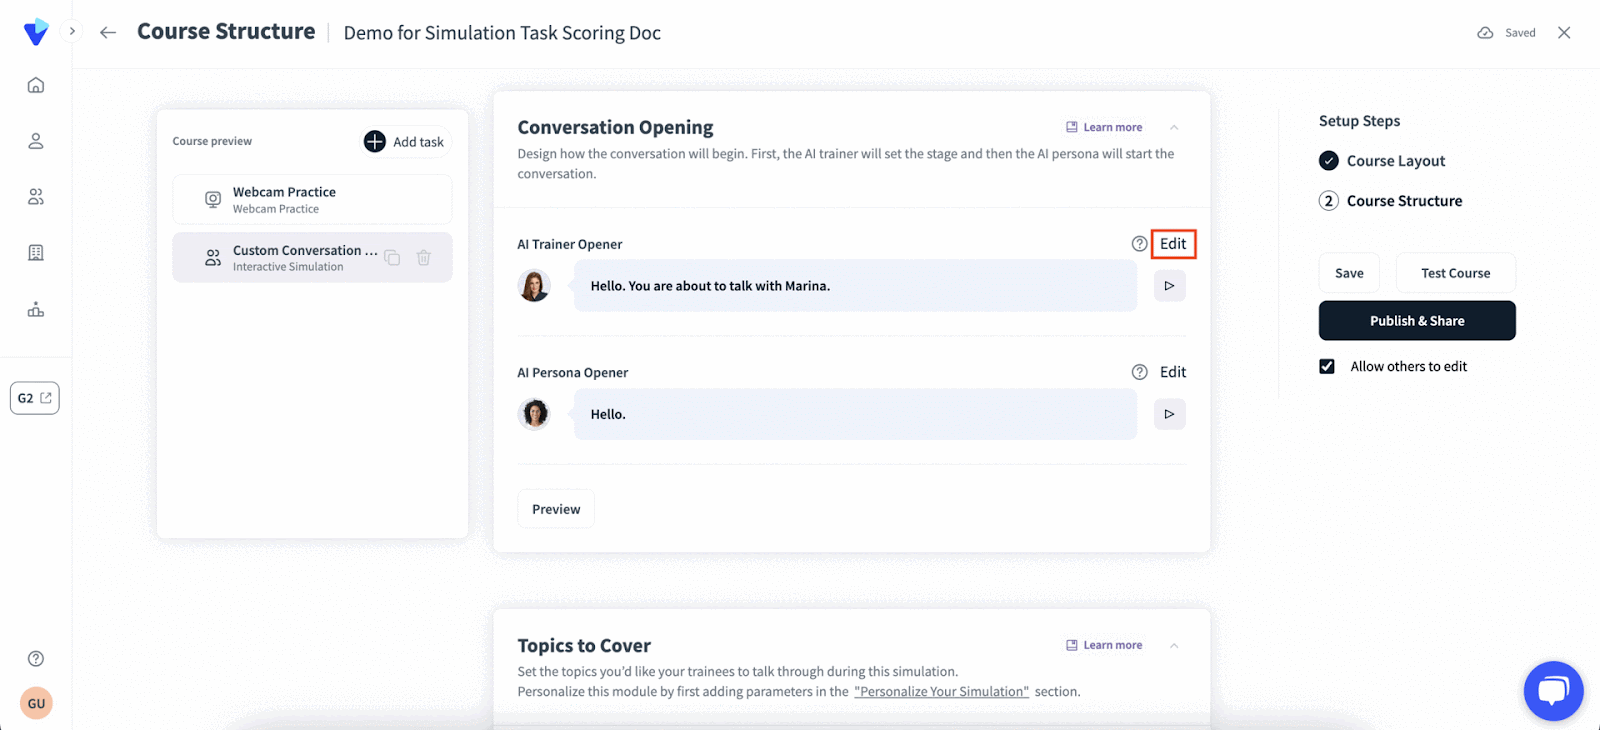This screenshot has width=1600, height=730.
Task: Open the live chat bubble widget
Action: pos(1553,691)
